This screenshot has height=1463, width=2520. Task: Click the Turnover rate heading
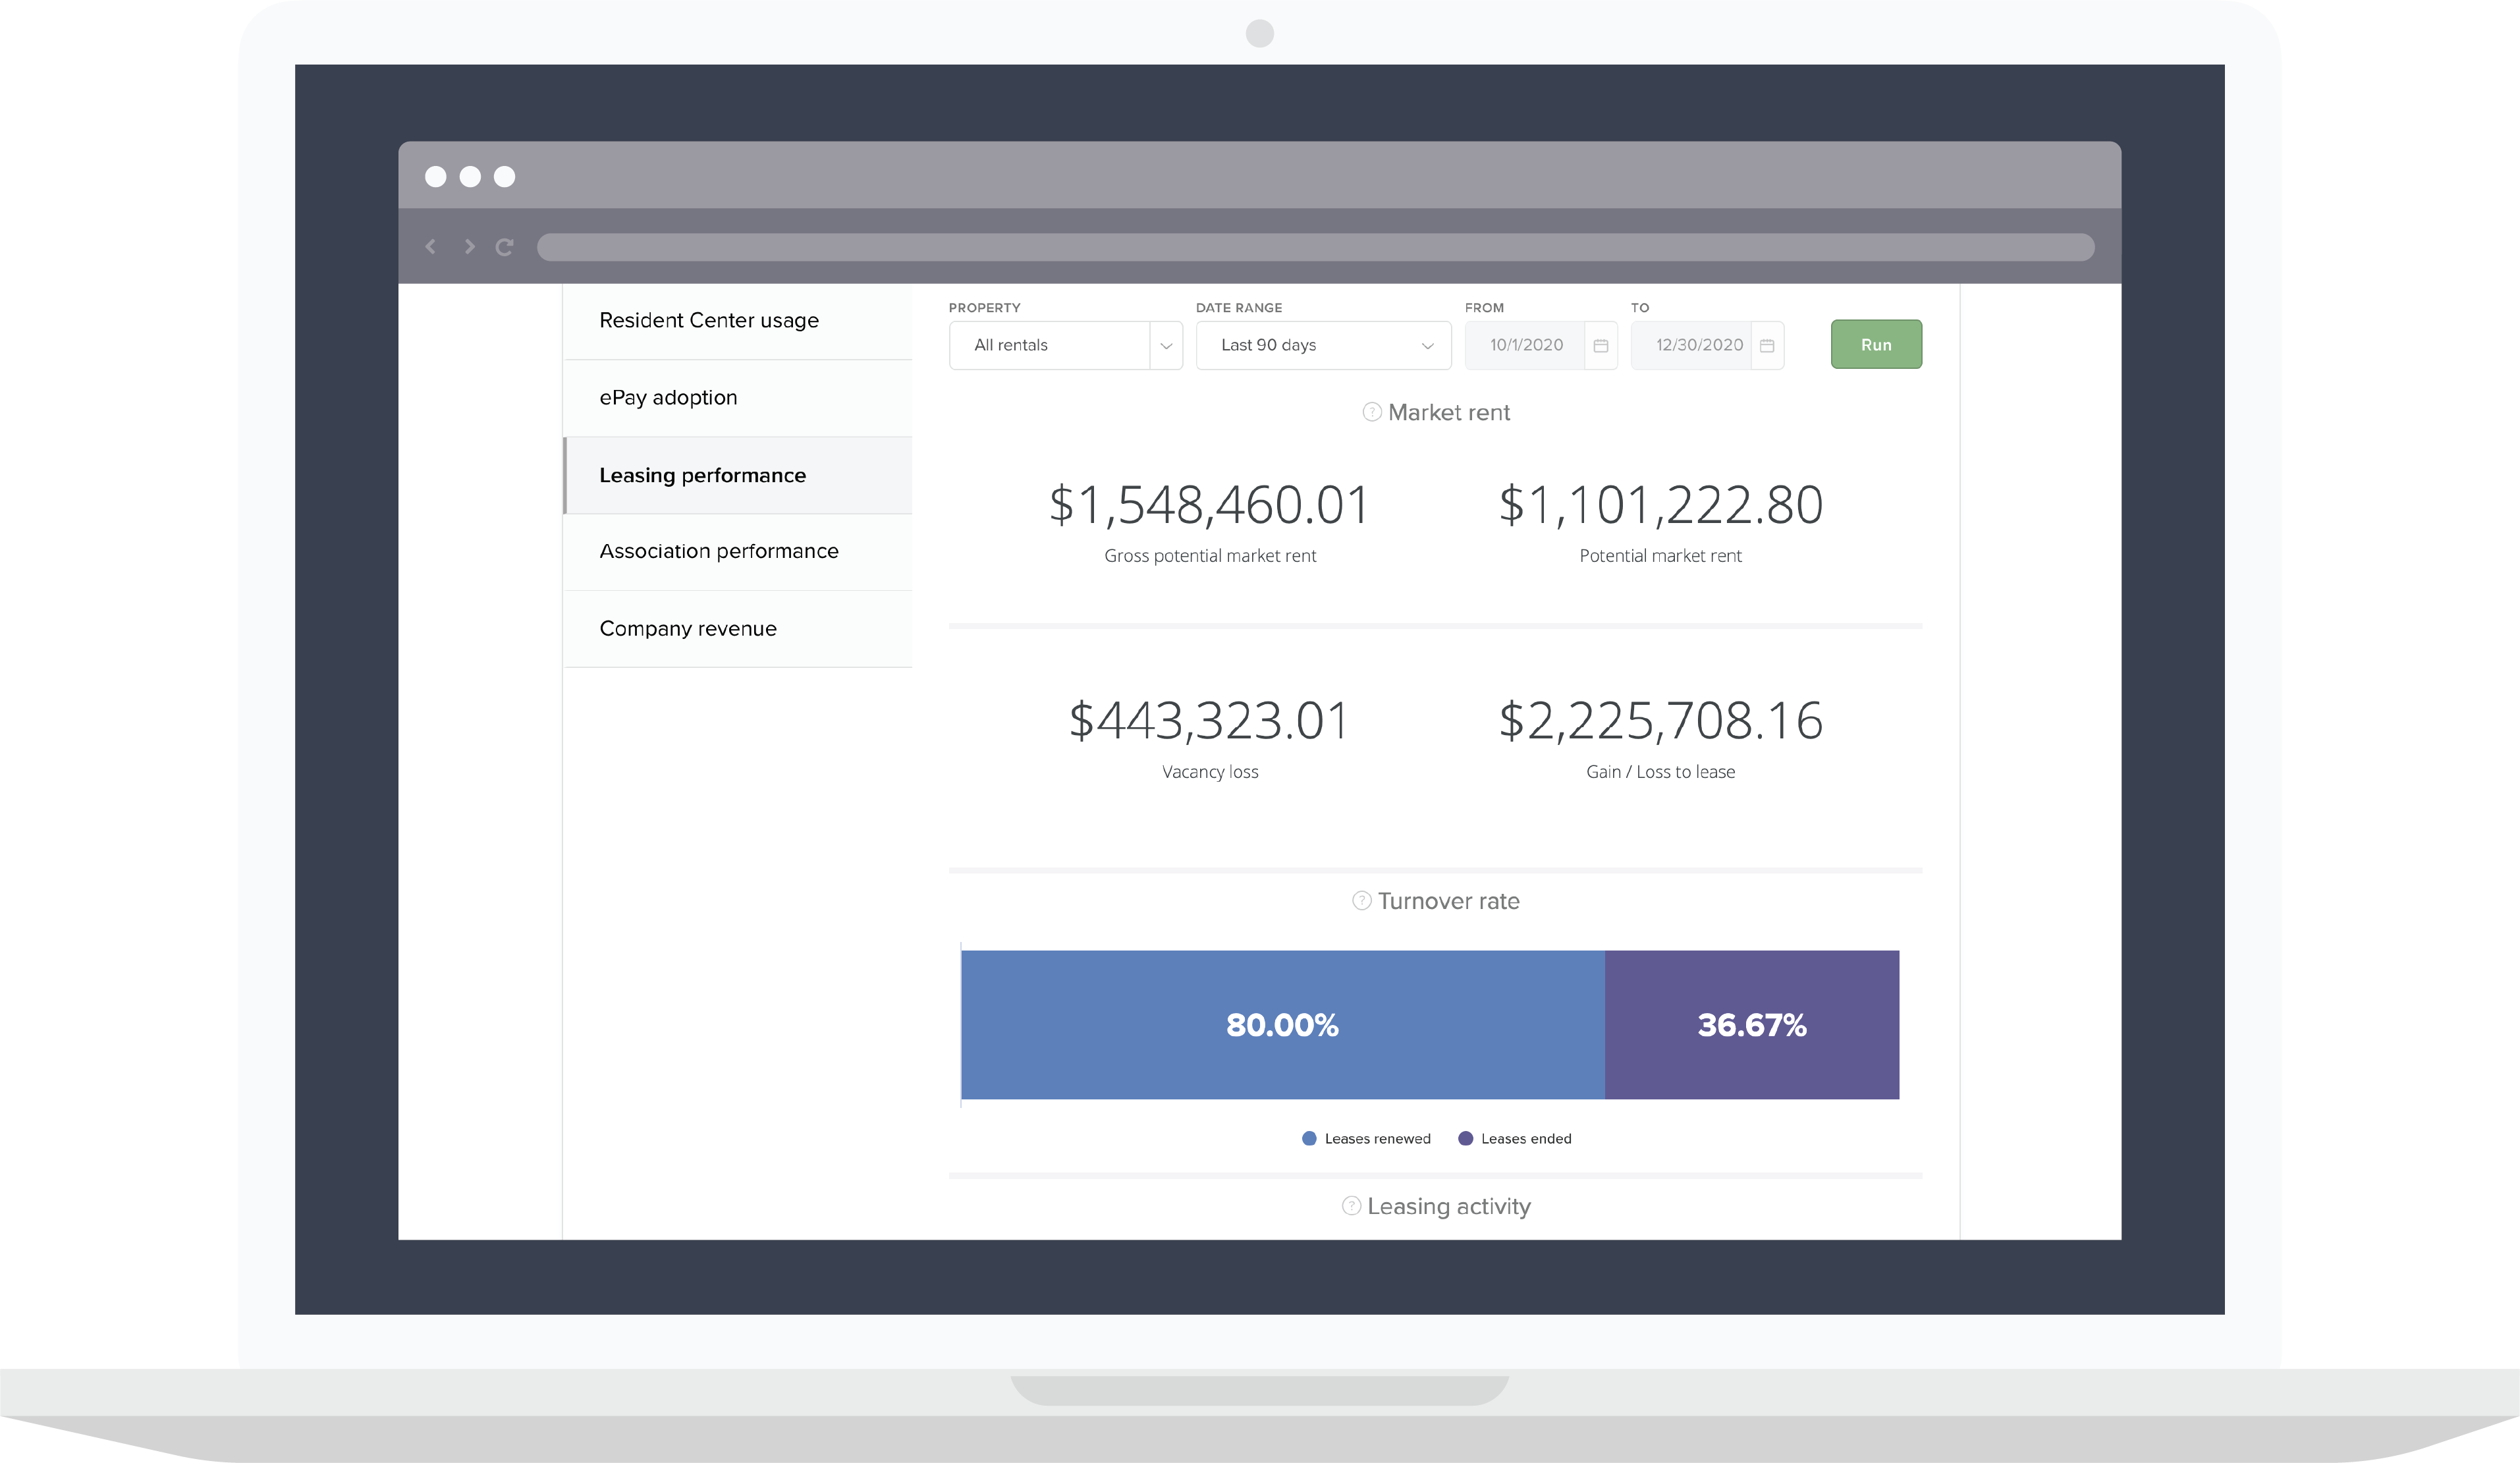(1448, 901)
